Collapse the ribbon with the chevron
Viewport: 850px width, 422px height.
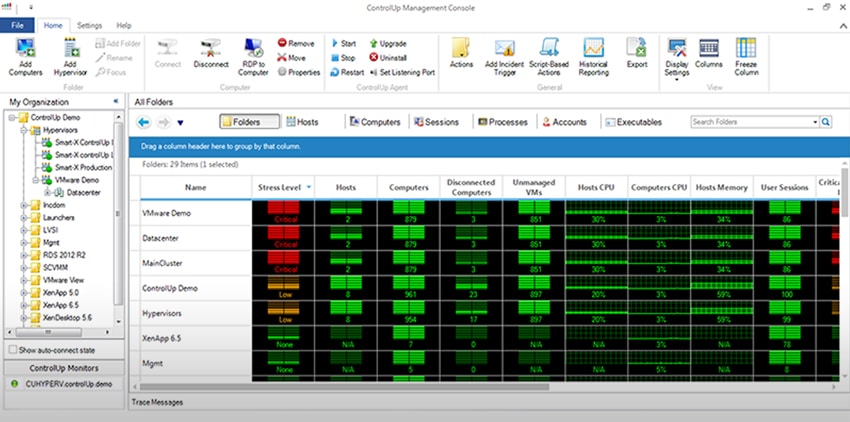pos(843,25)
